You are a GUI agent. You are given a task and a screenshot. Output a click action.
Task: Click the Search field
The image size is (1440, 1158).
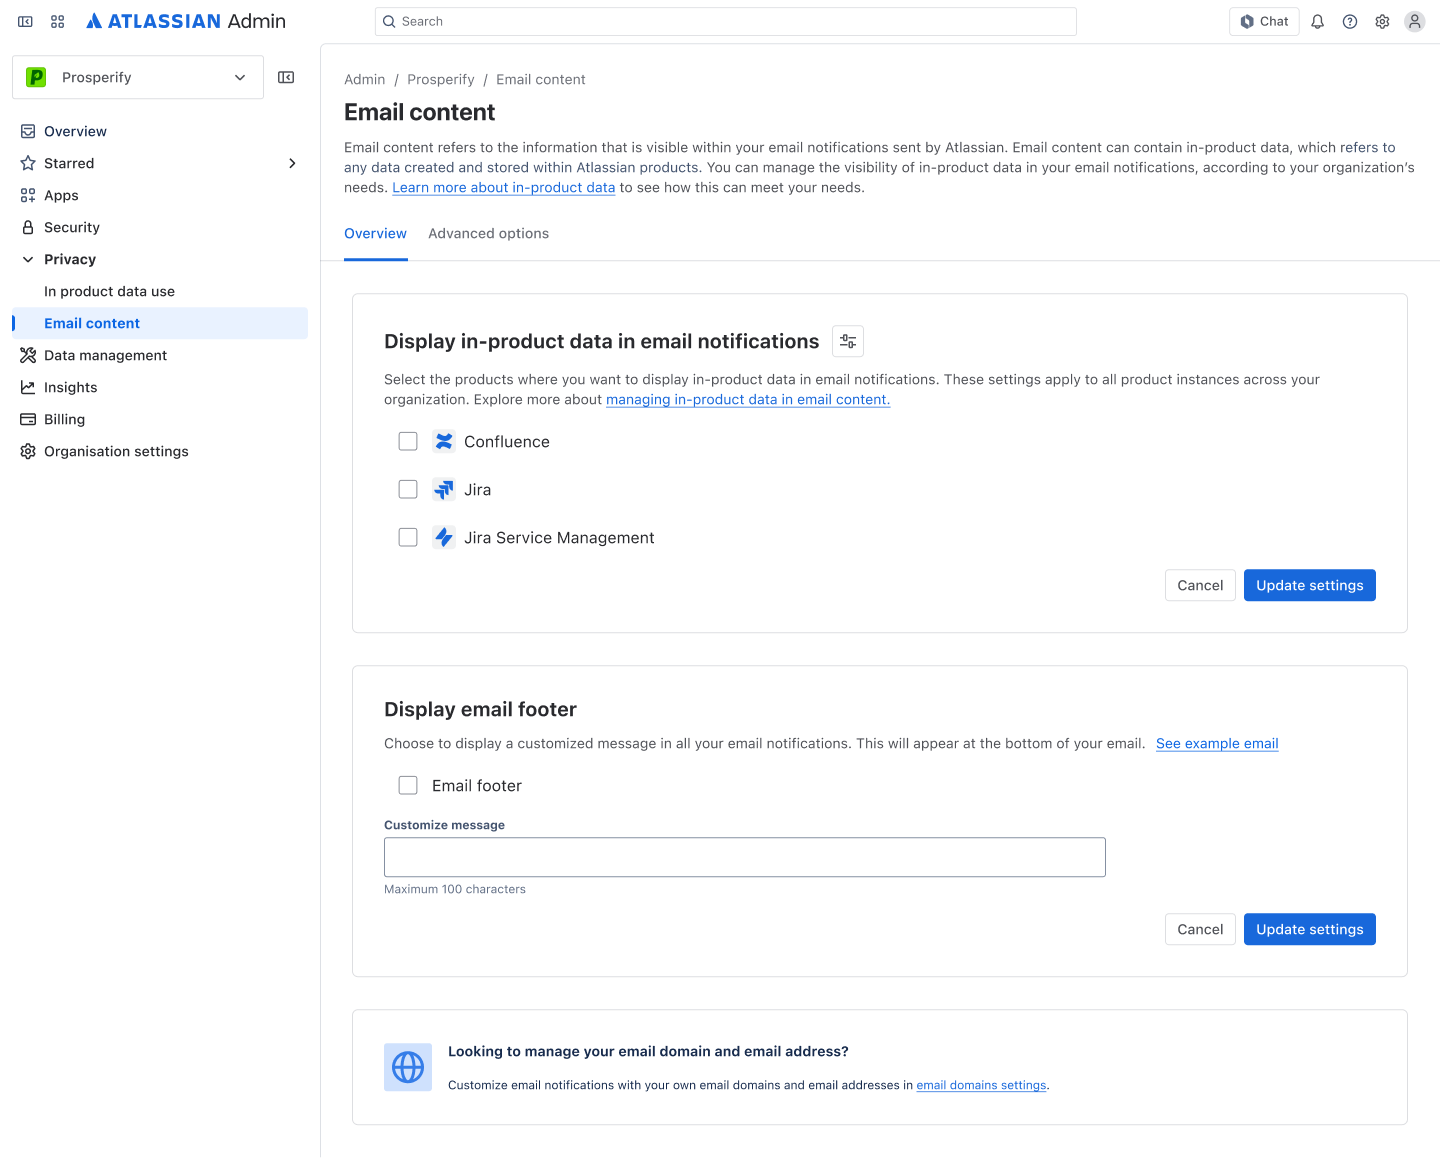pos(726,21)
